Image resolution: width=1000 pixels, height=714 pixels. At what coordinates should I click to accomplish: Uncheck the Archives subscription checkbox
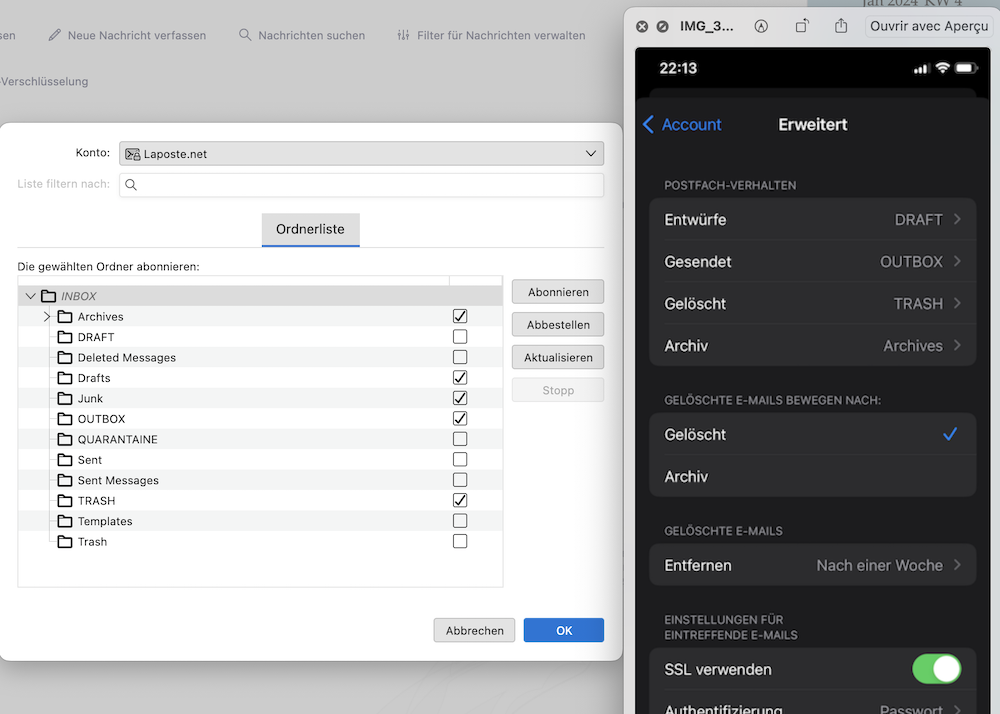(460, 316)
